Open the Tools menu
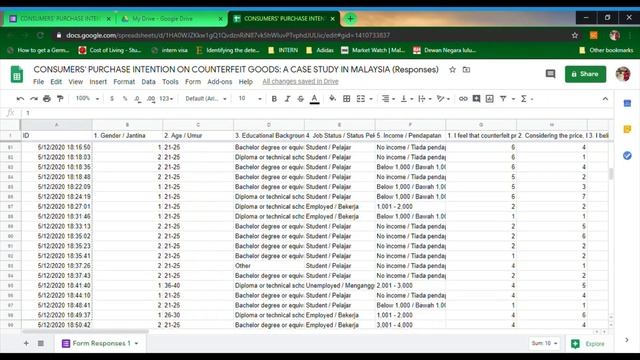Image resolution: width=640 pixels, height=360 pixels. (170, 82)
